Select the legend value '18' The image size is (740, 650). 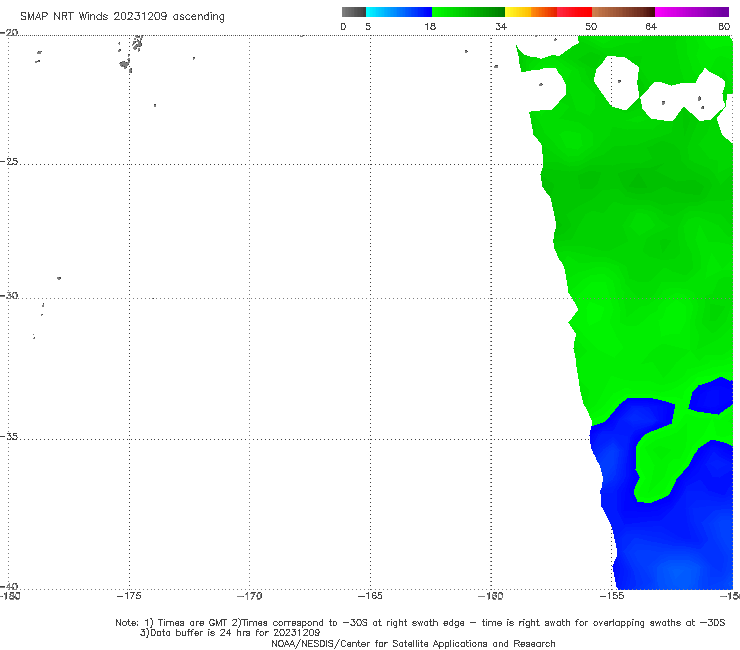click(x=430, y=27)
